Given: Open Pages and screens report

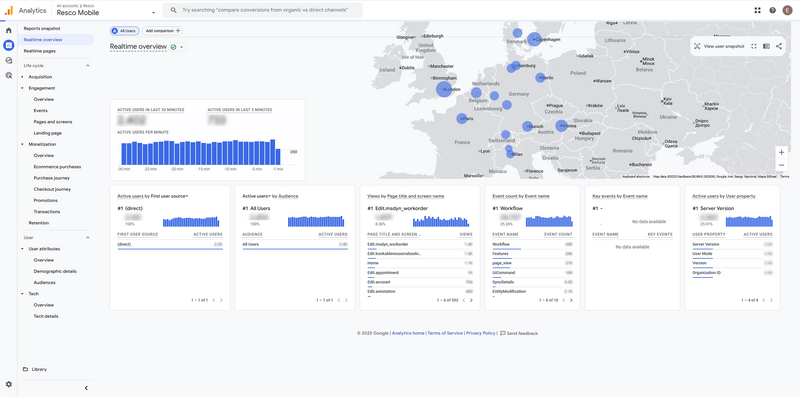Looking at the screenshot, I should coord(53,122).
